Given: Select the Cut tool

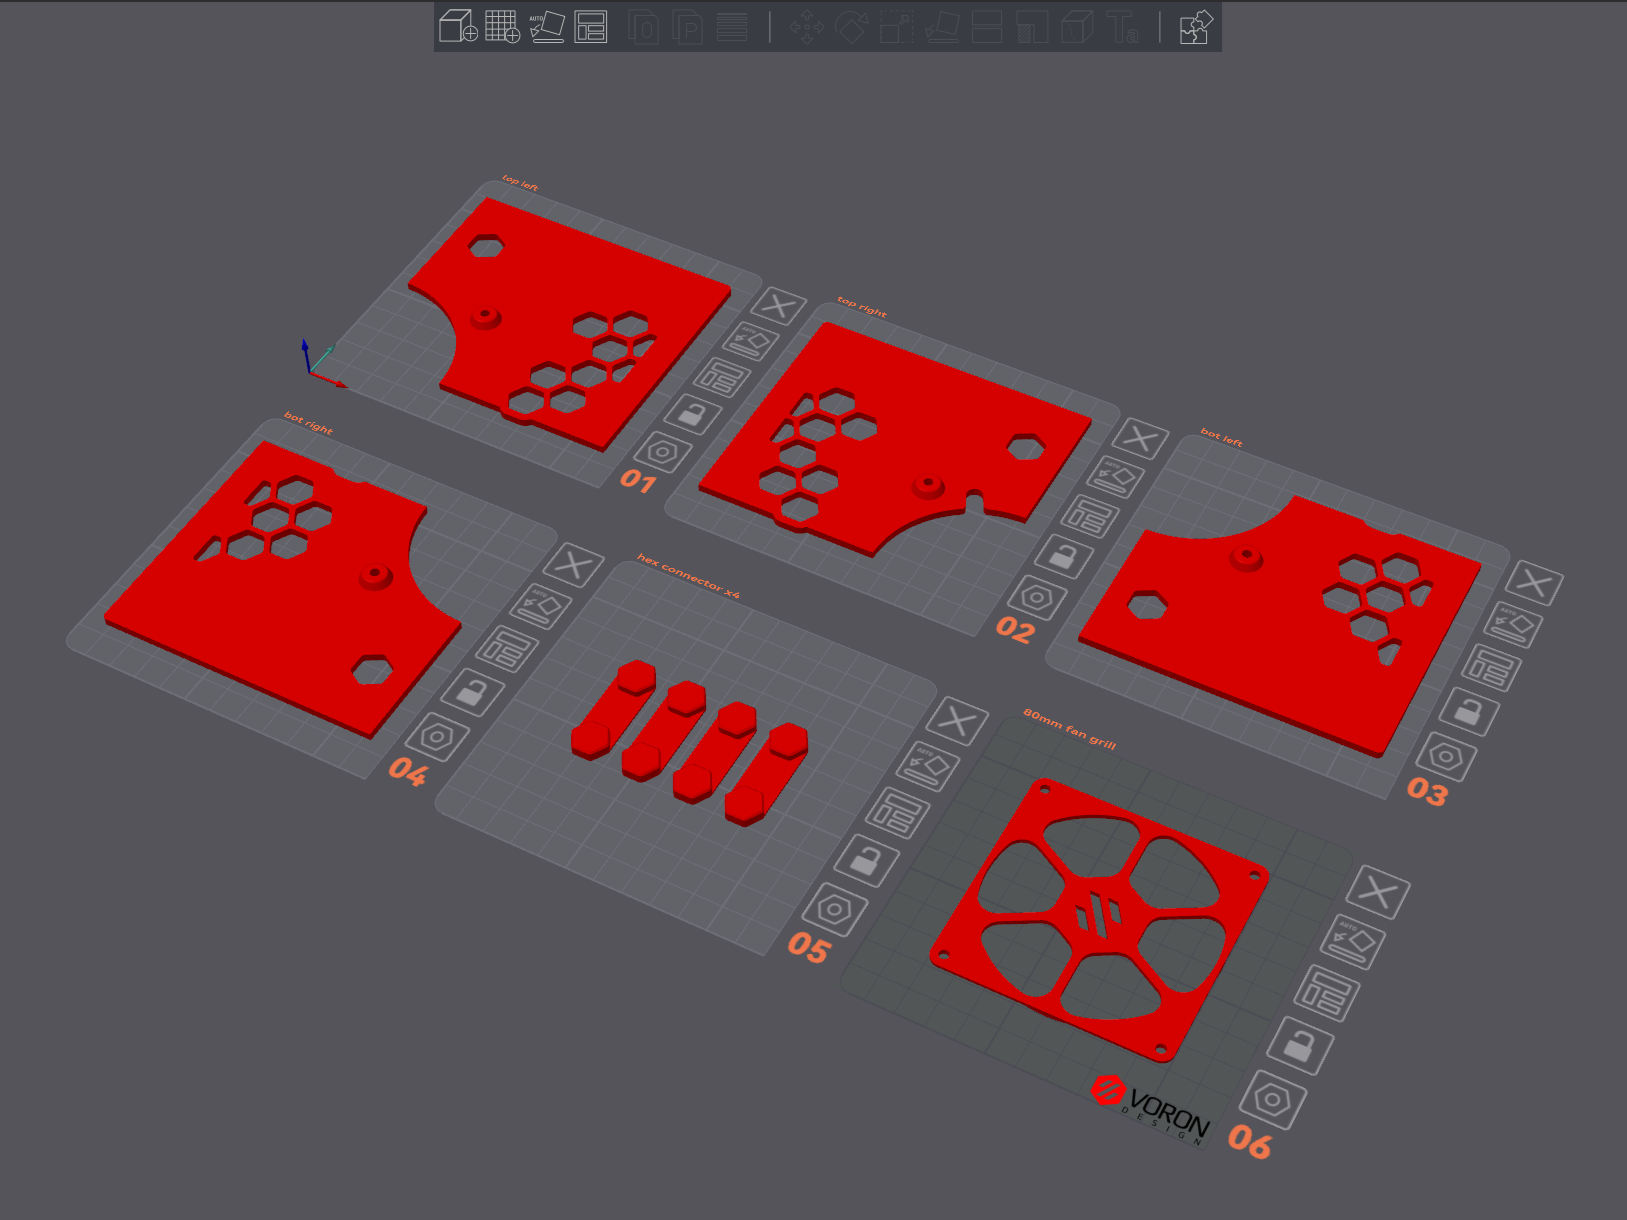Looking at the screenshot, I should pyautogui.click(x=987, y=27).
